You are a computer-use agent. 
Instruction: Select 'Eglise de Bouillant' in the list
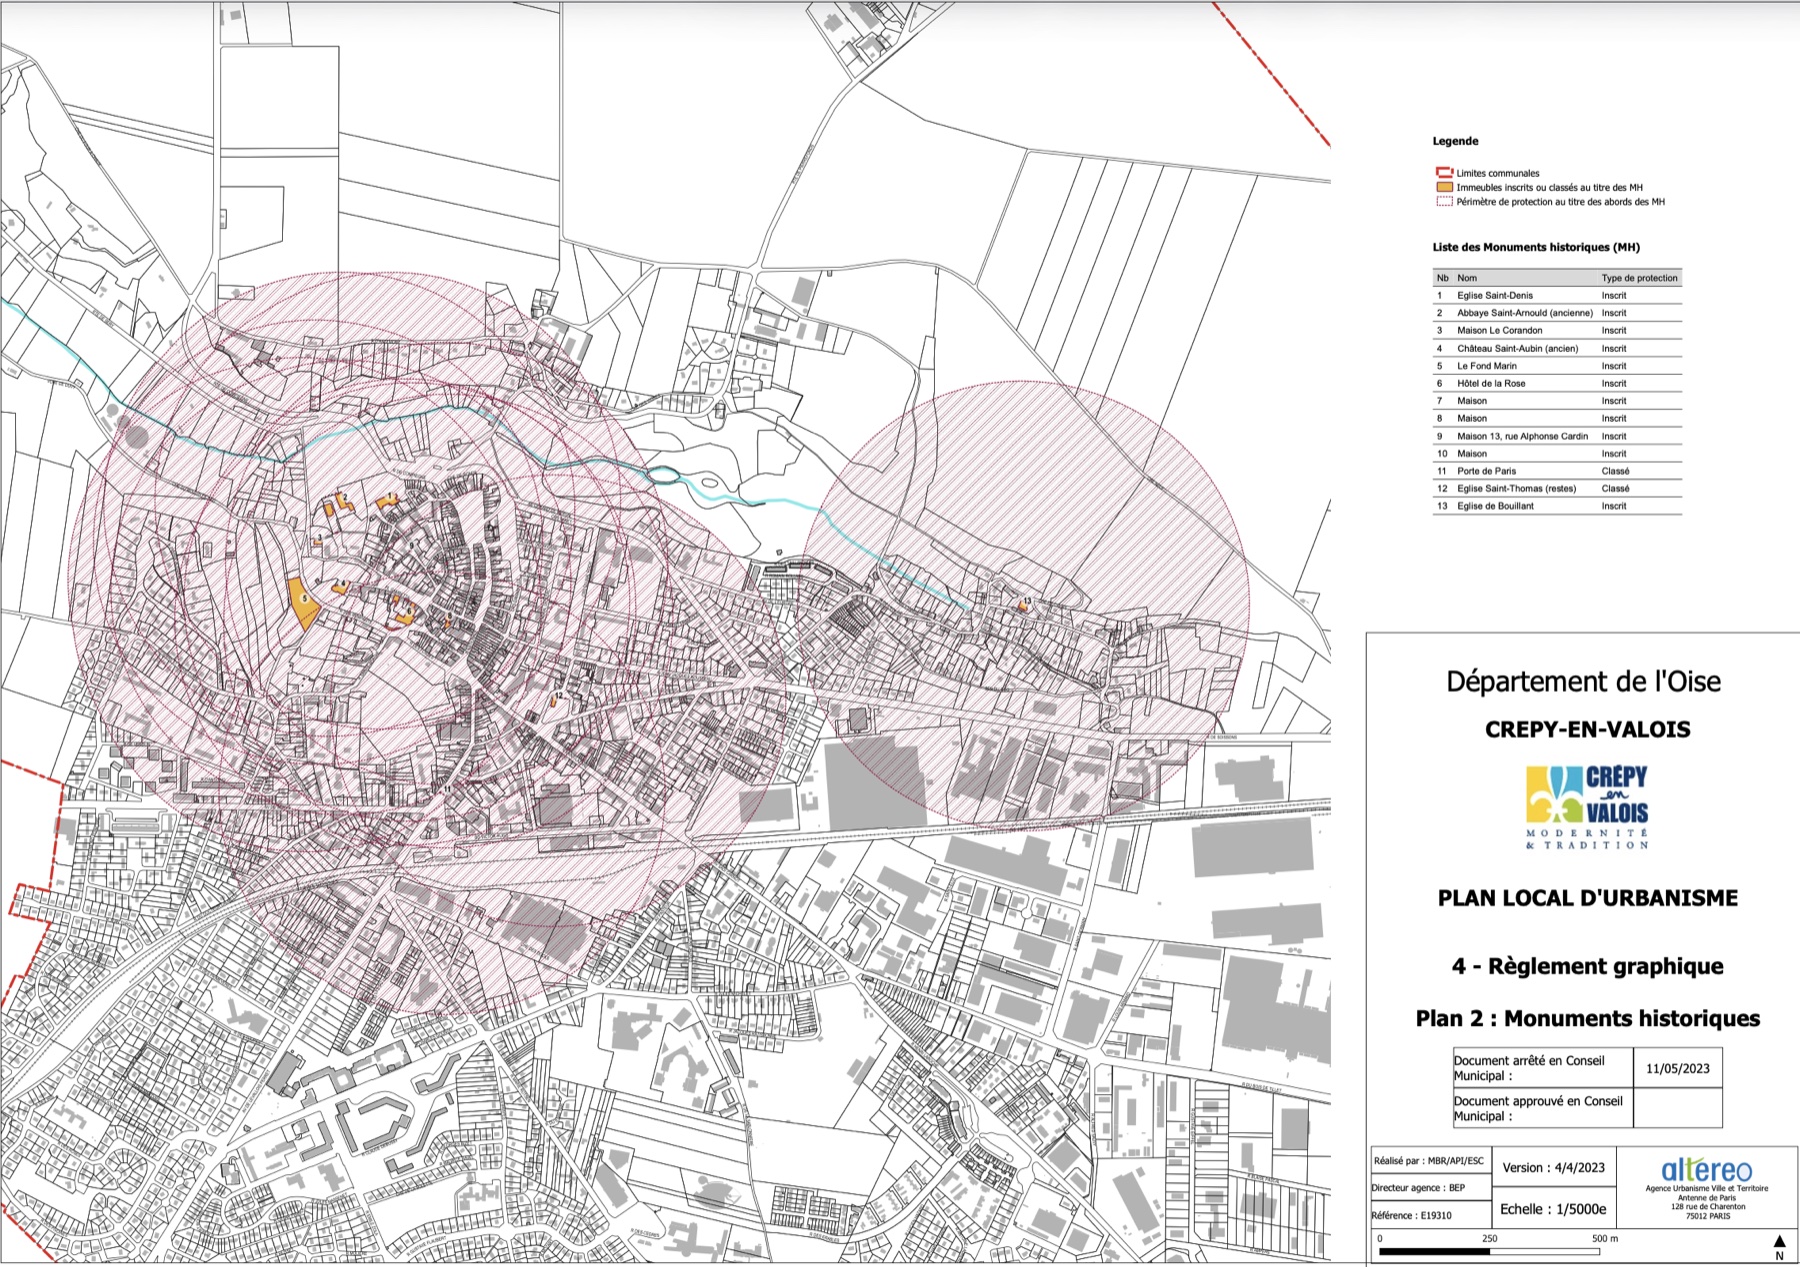pyautogui.click(x=1496, y=506)
